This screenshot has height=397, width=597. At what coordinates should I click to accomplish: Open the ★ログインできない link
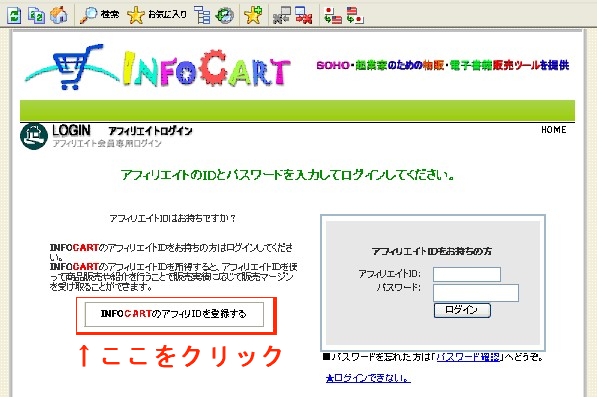coord(368,378)
